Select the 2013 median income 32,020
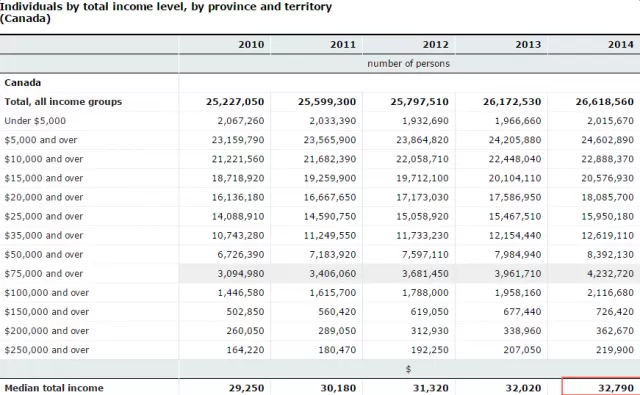The width and height of the screenshot is (640, 395). click(x=523, y=388)
